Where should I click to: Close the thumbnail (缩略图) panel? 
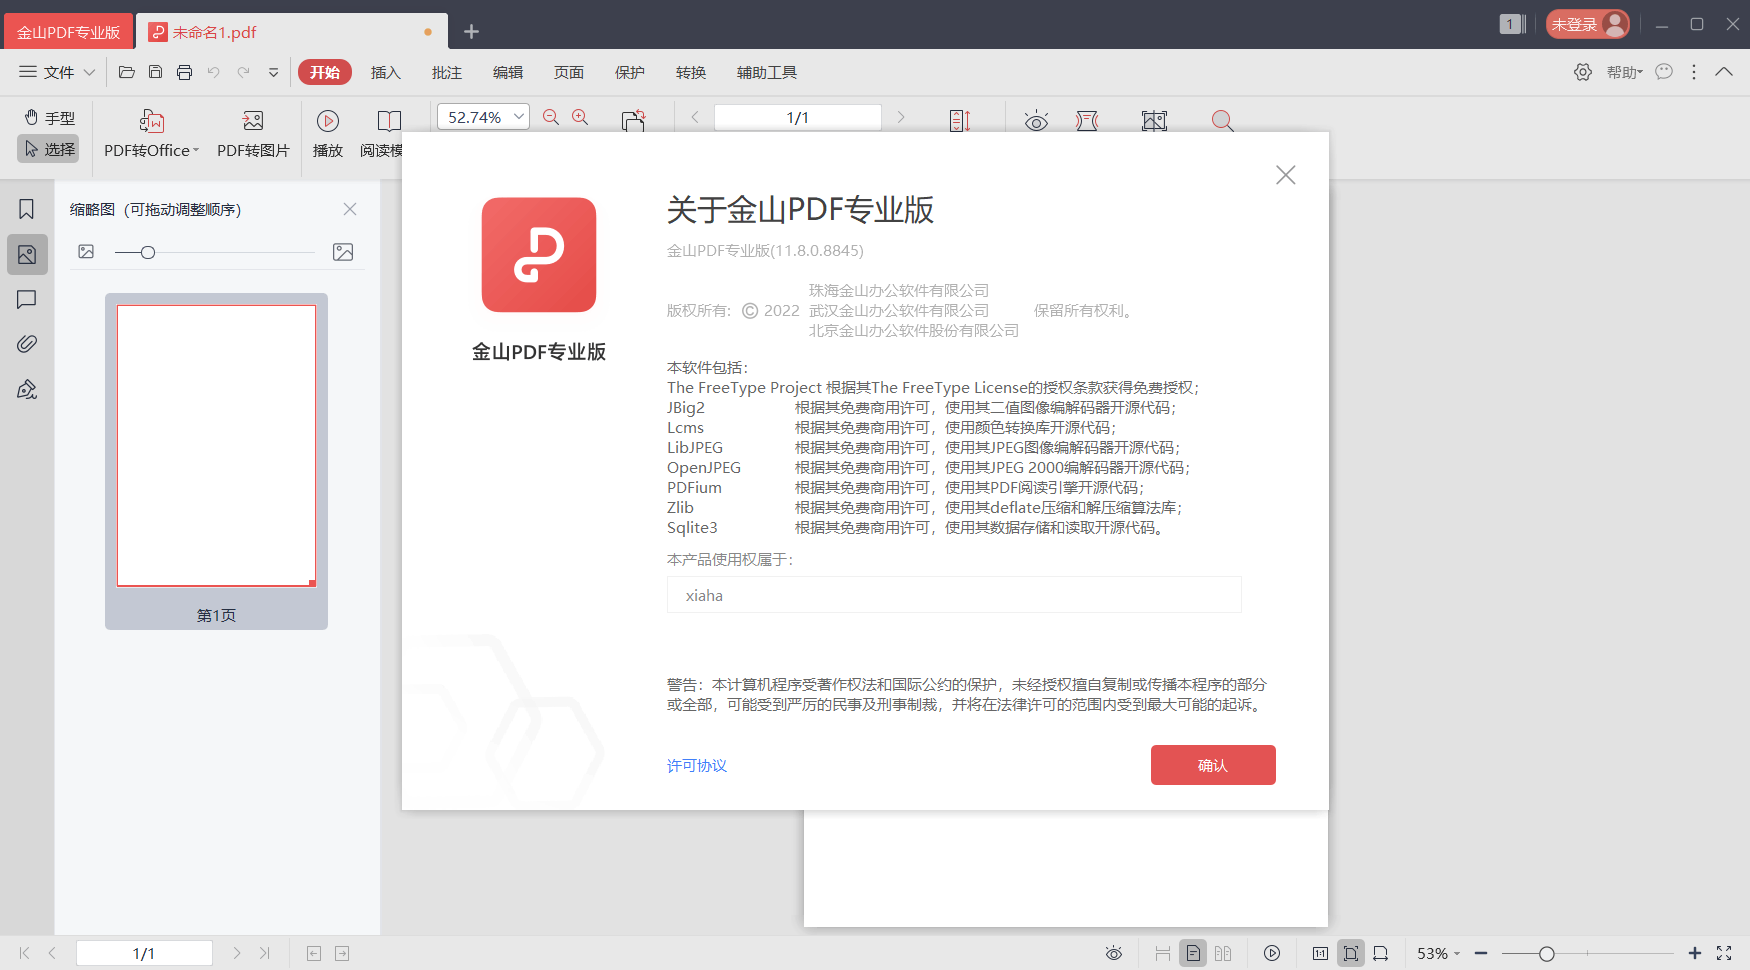pos(350,209)
